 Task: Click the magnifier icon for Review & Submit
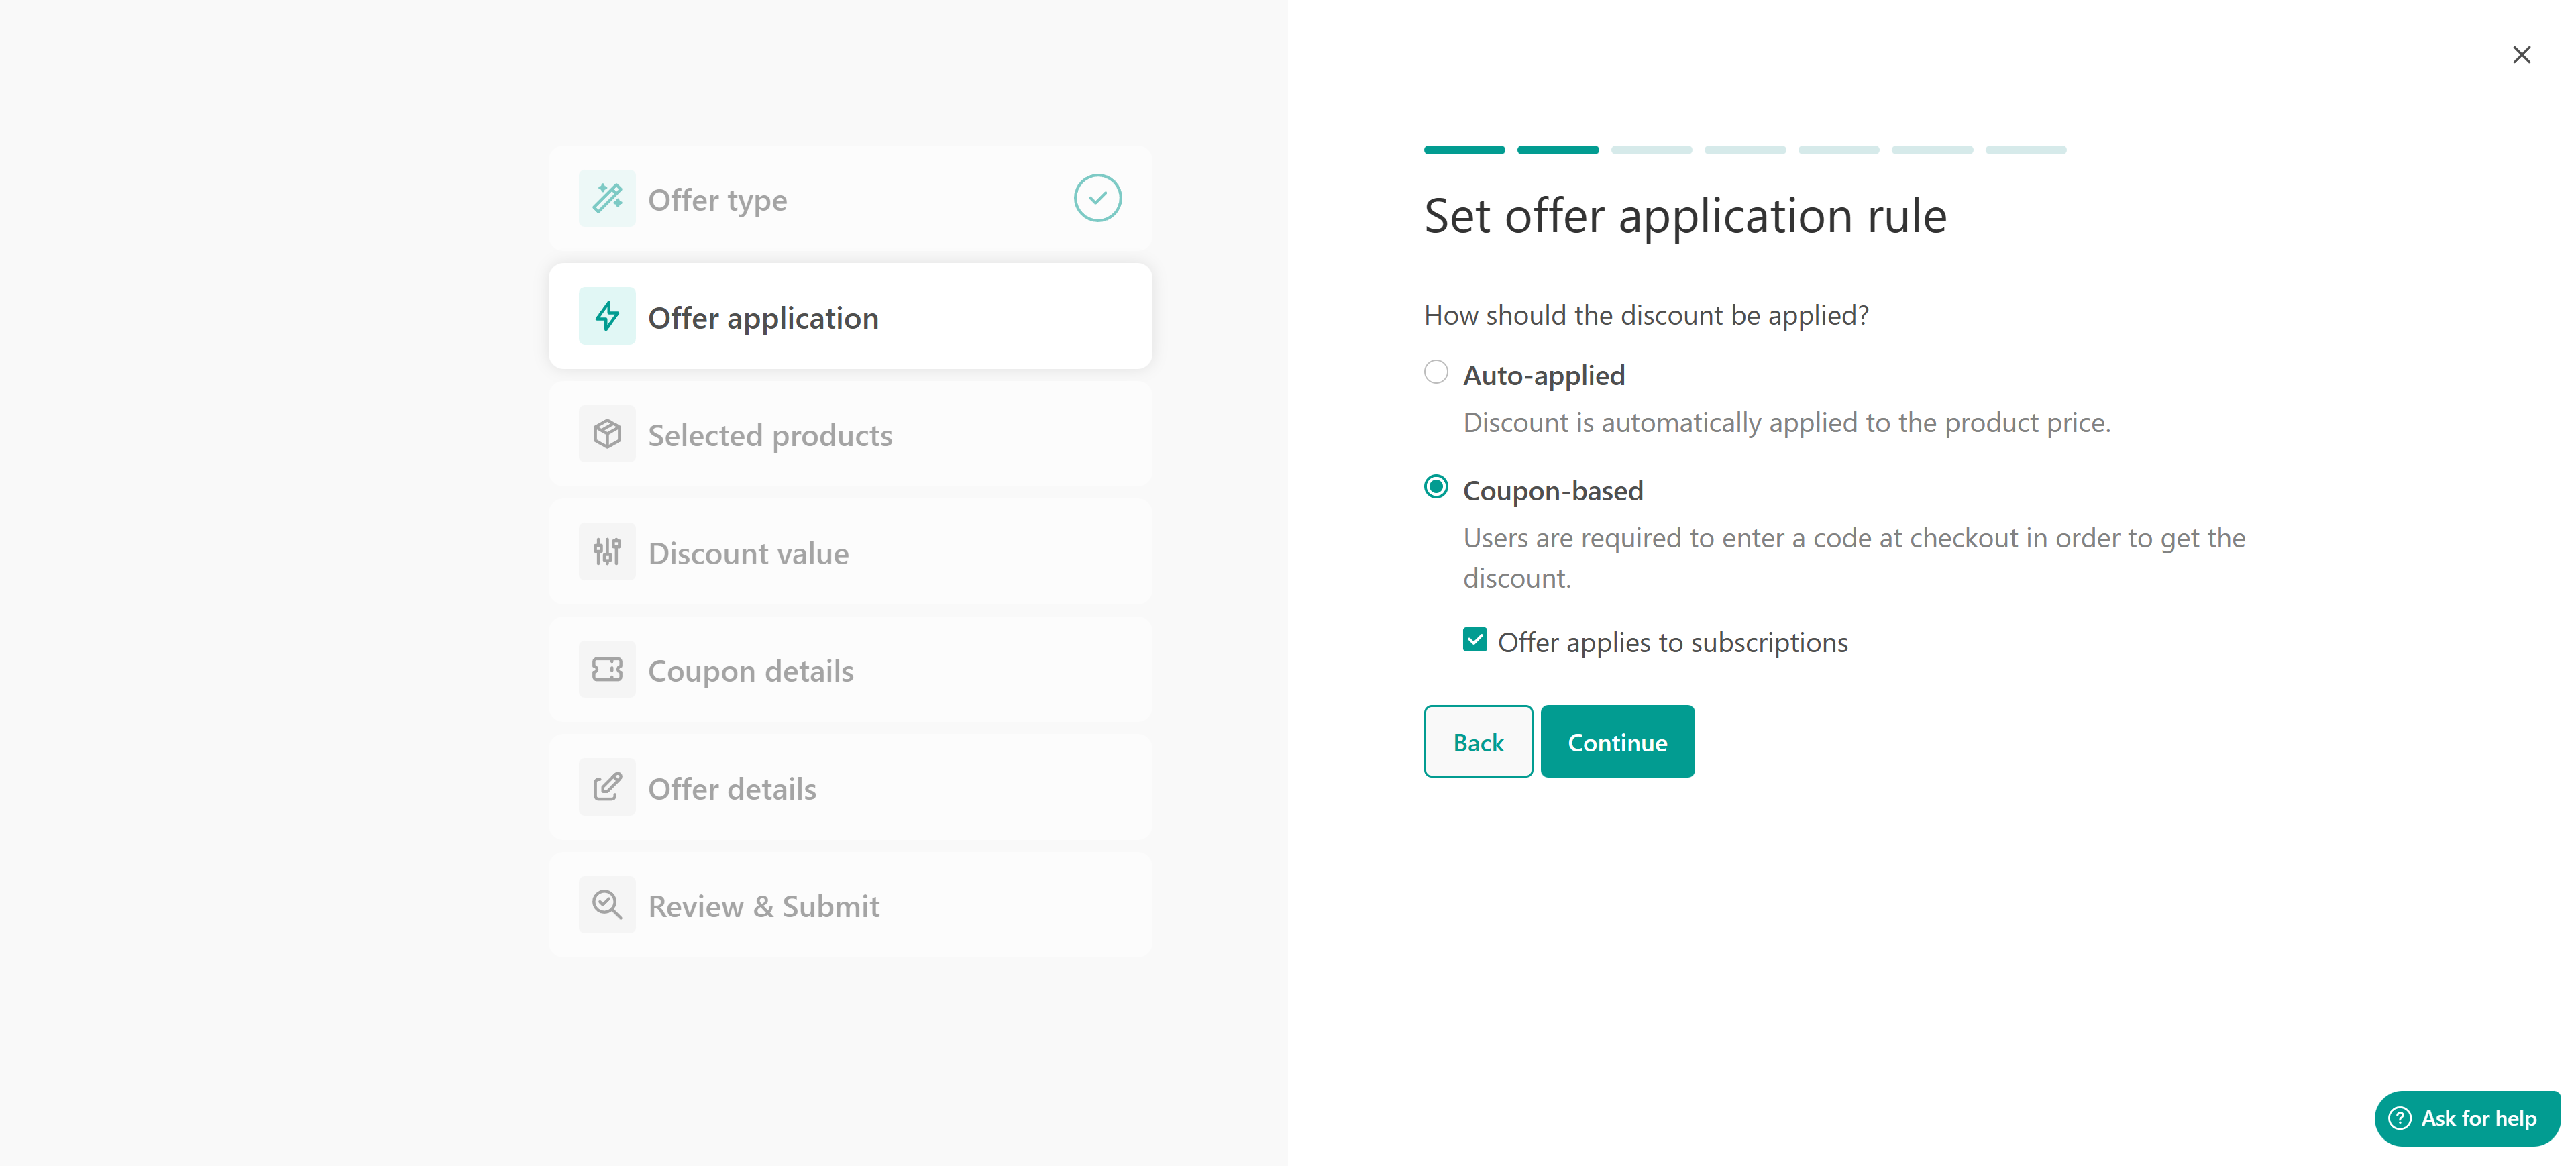tap(607, 905)
